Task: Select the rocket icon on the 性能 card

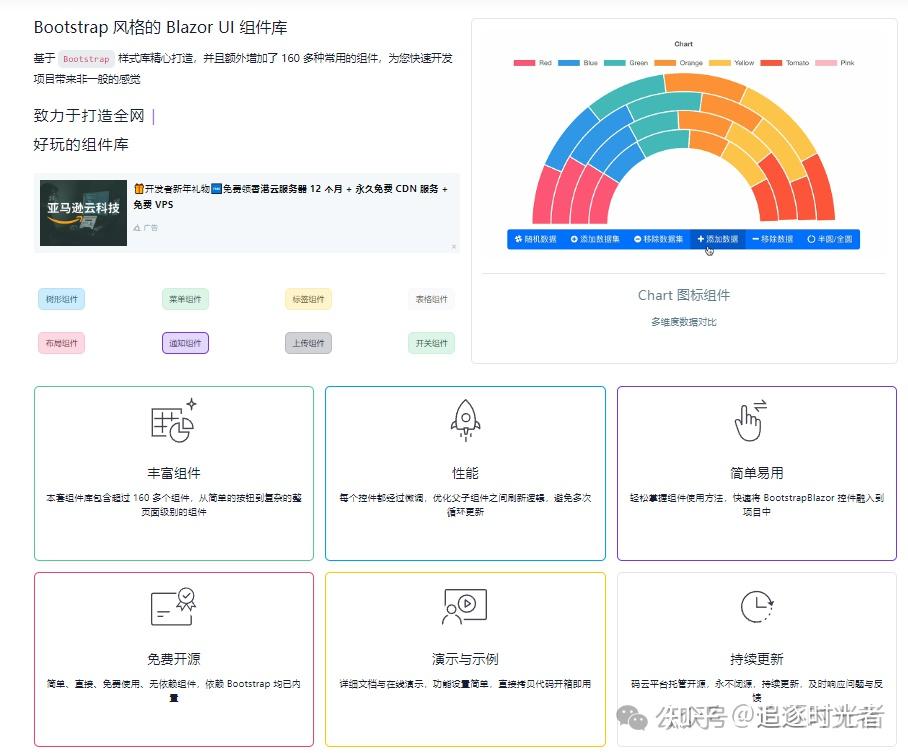Action: click(x=464, y=420)
